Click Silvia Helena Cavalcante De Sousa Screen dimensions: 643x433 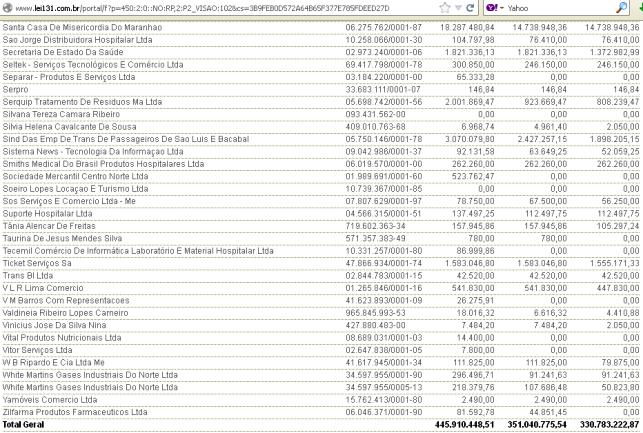coord(69,127)
